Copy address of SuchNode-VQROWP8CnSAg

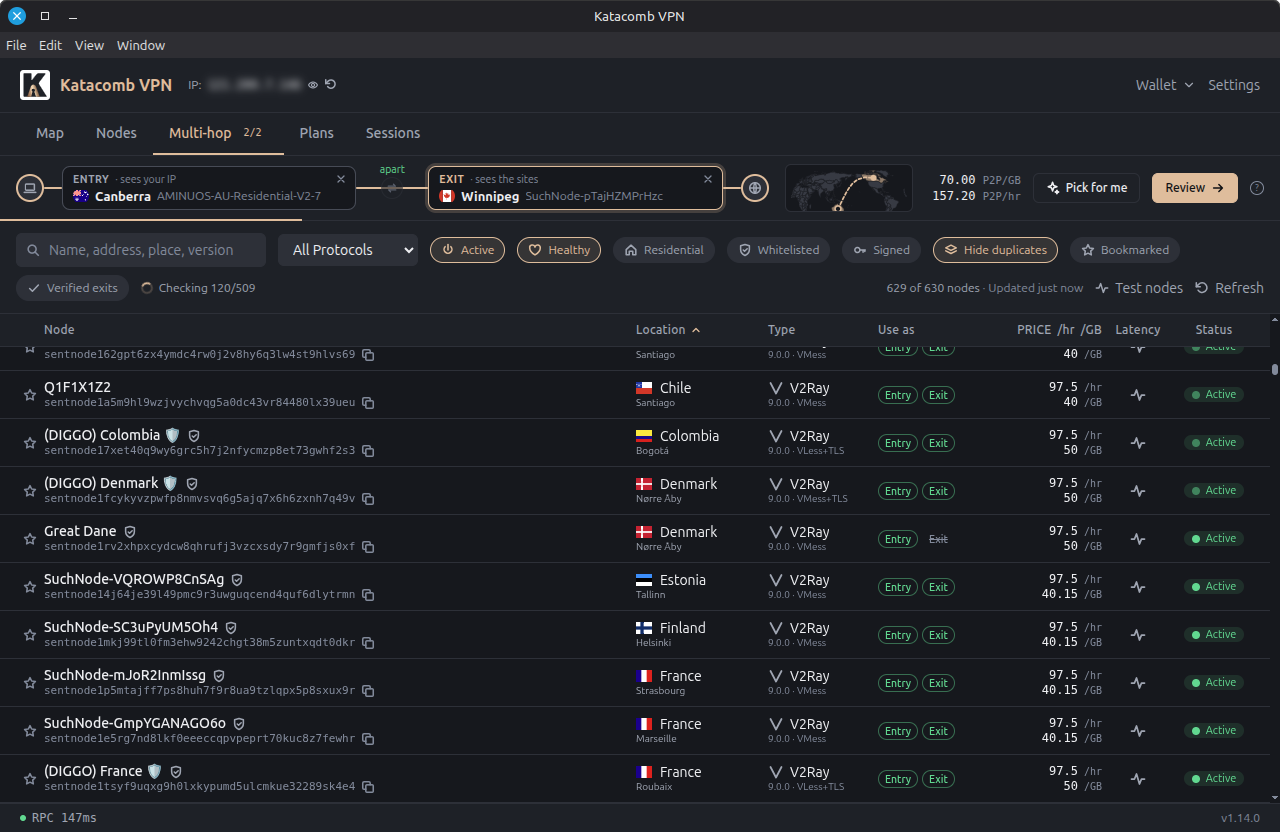pos(368,595)
